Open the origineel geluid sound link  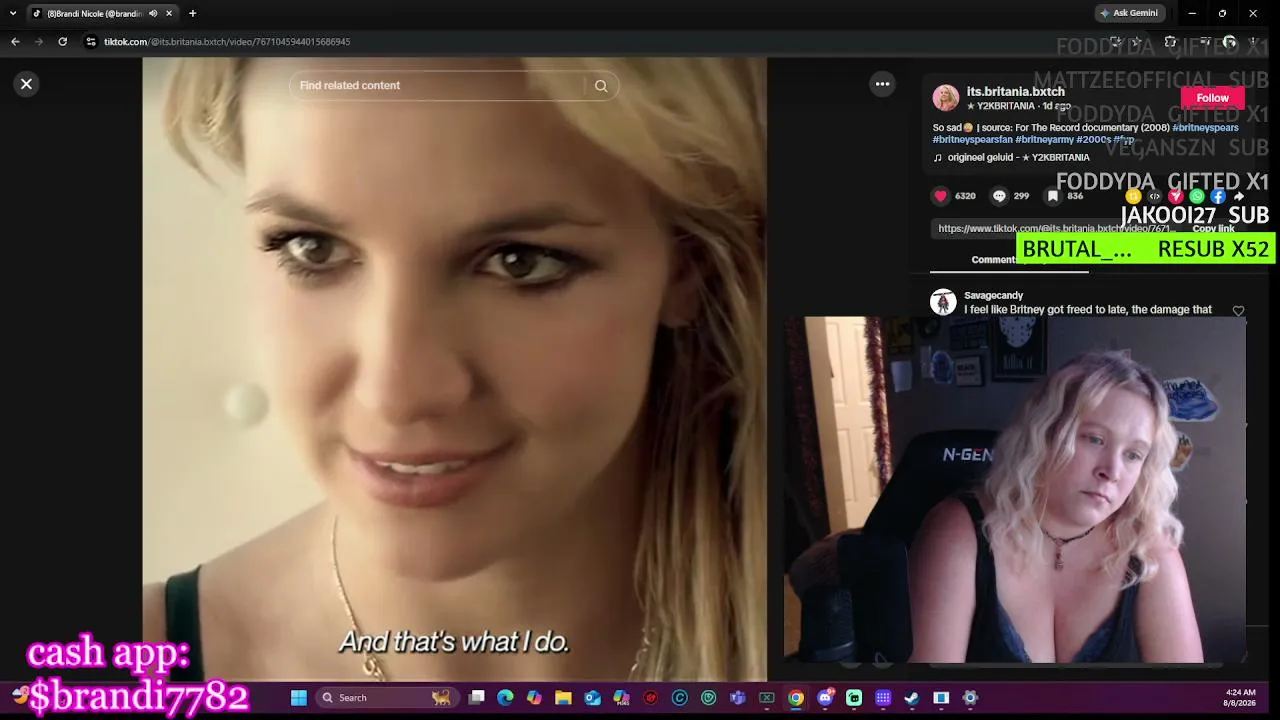[x=1018, y=158]
